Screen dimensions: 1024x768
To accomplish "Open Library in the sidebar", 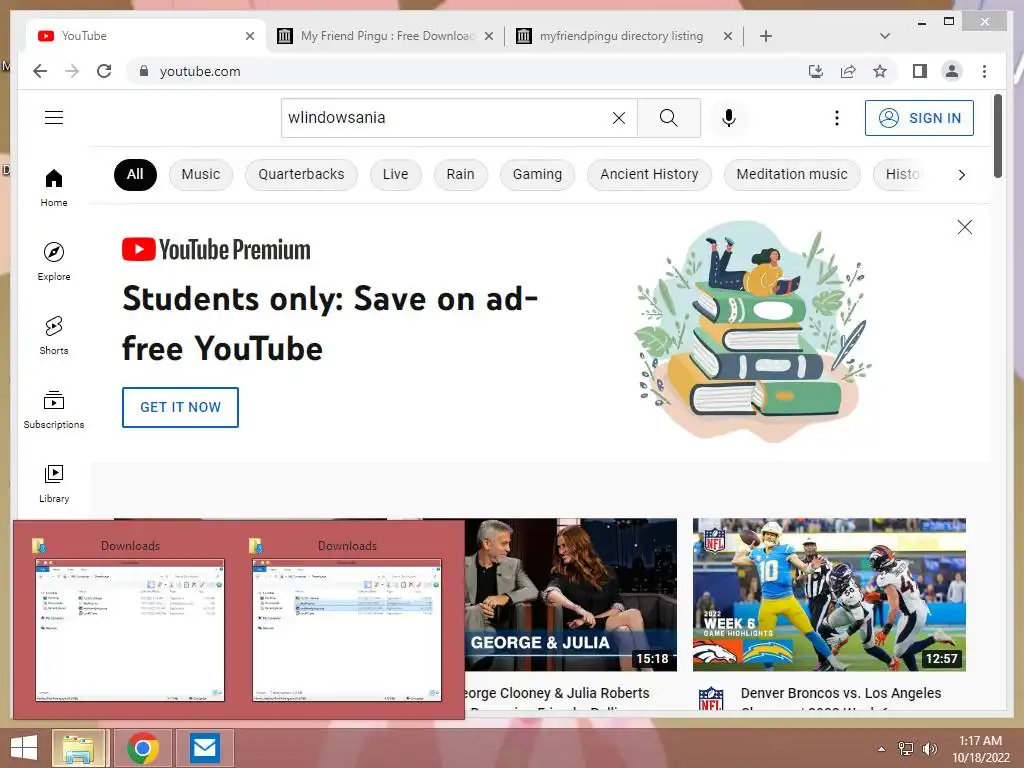I will tap(54, 483).
